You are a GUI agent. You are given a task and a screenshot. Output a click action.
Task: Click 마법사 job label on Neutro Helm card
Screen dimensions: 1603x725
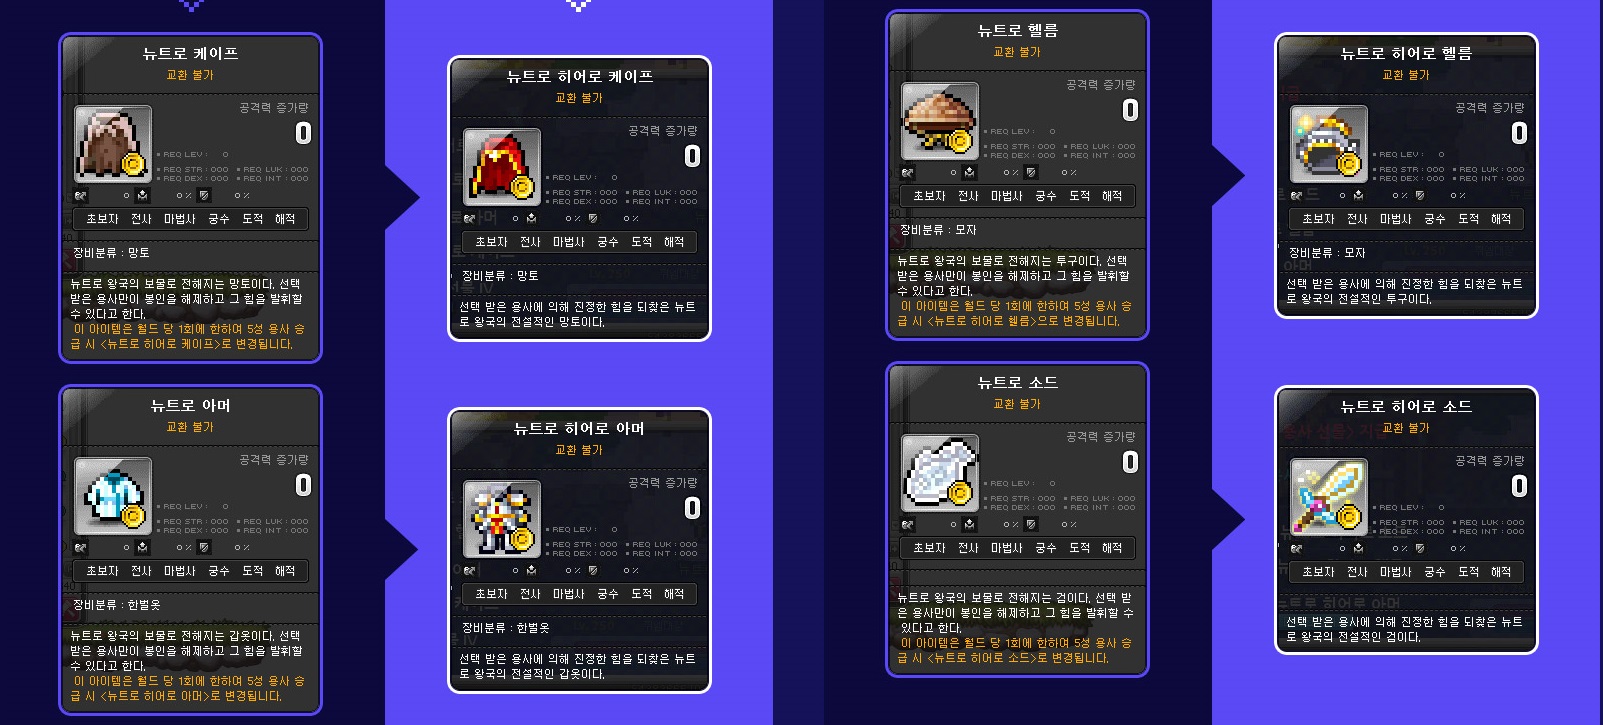(1007, 196)
